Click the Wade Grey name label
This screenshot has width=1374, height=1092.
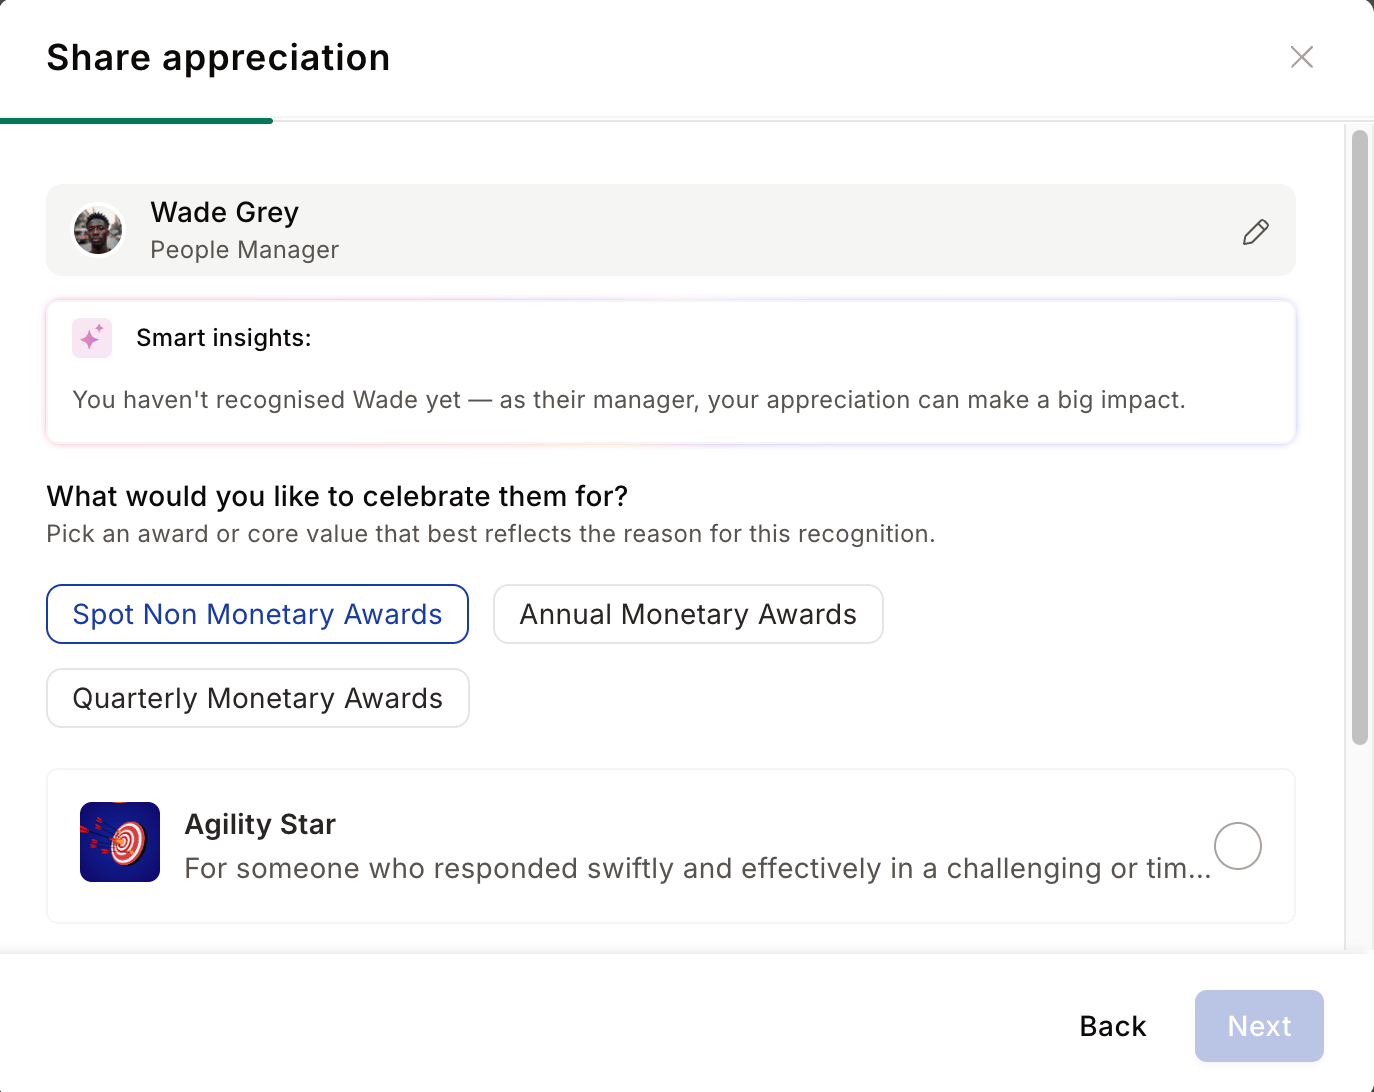click(225, 212)
